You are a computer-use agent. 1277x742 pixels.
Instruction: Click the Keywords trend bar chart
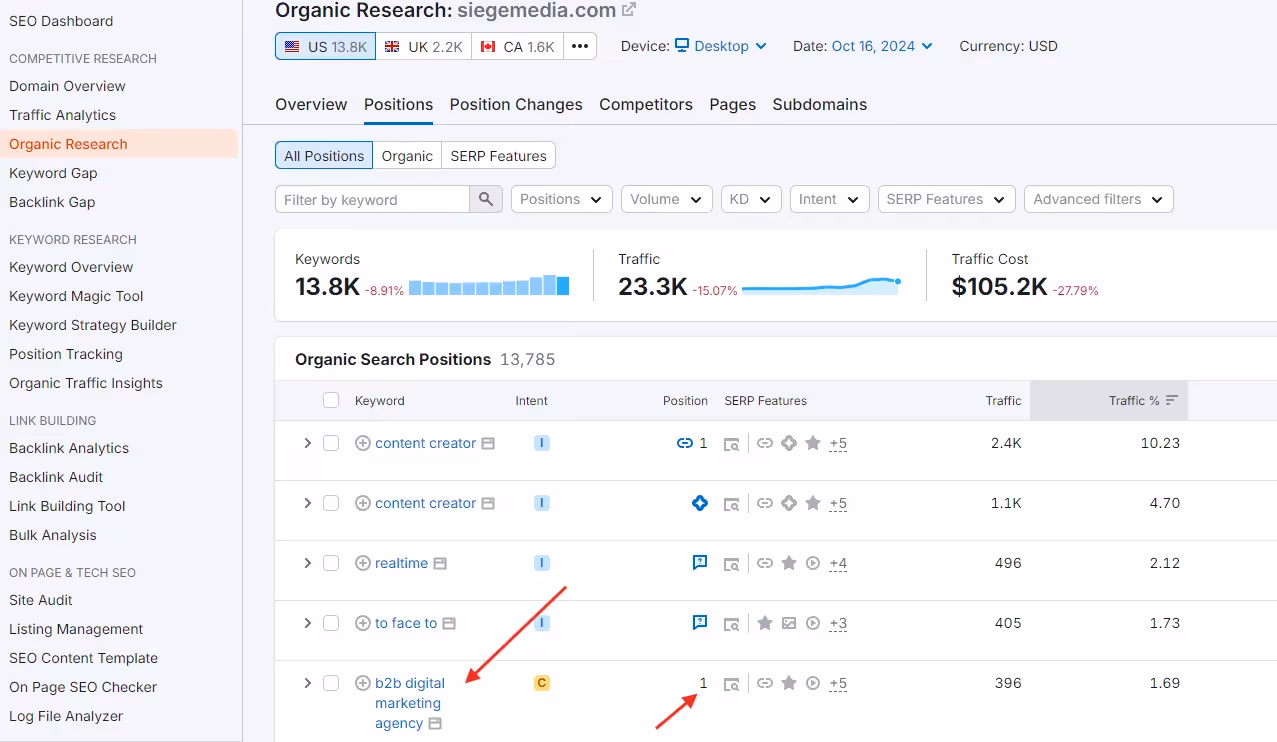[x=489, y=286]
